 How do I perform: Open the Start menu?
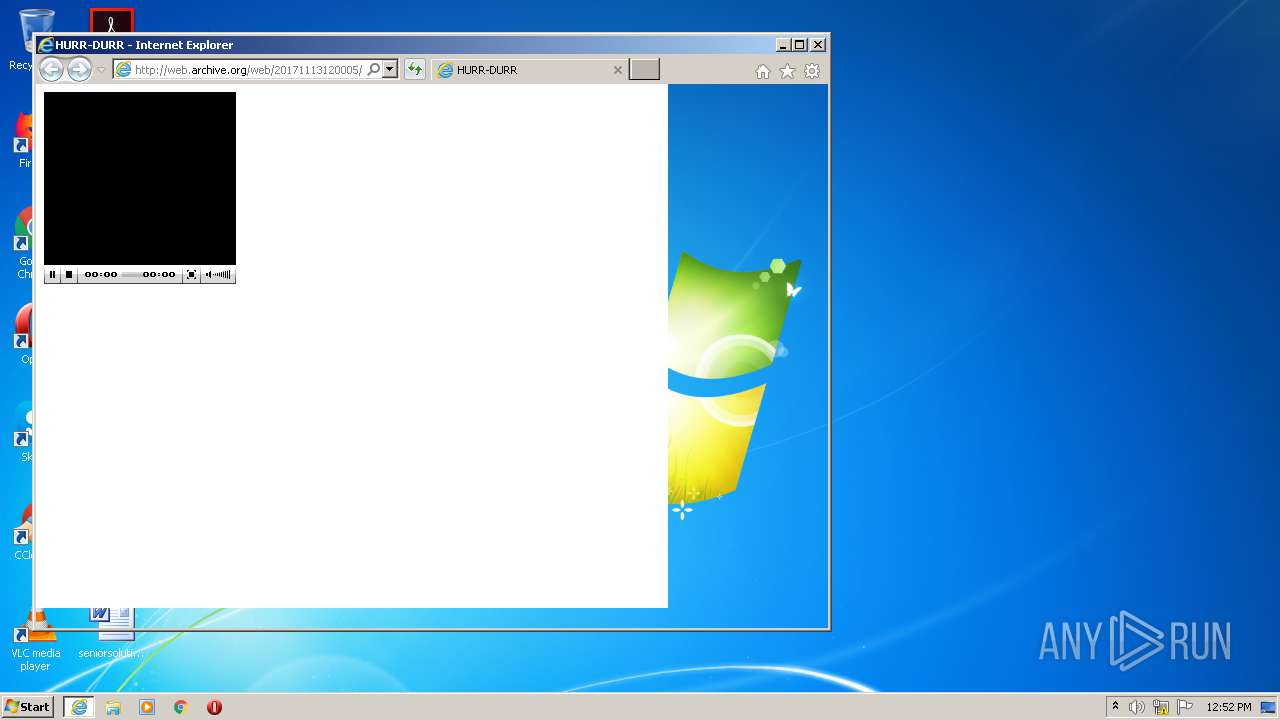pos(27,707)
